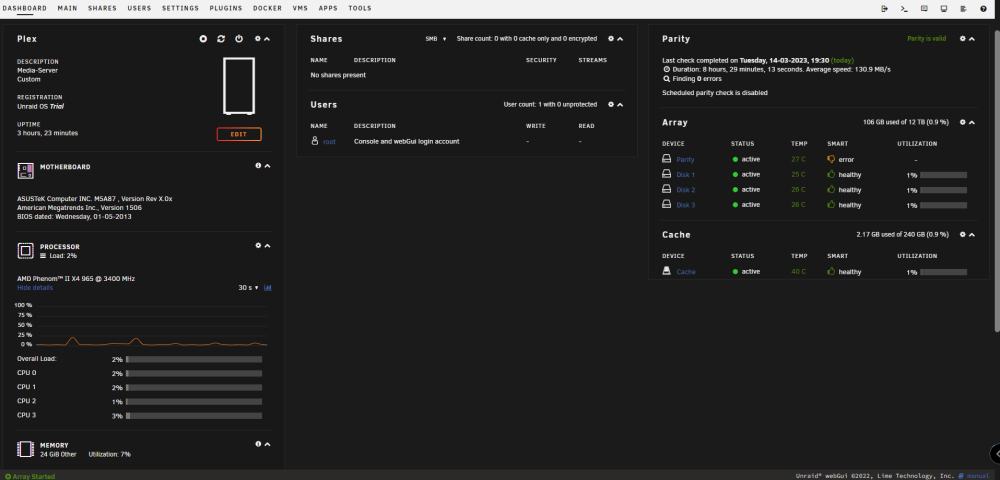Click the system Info monitor icon
This screenshot has width=1000, height=480.
[x=943, y=9]
